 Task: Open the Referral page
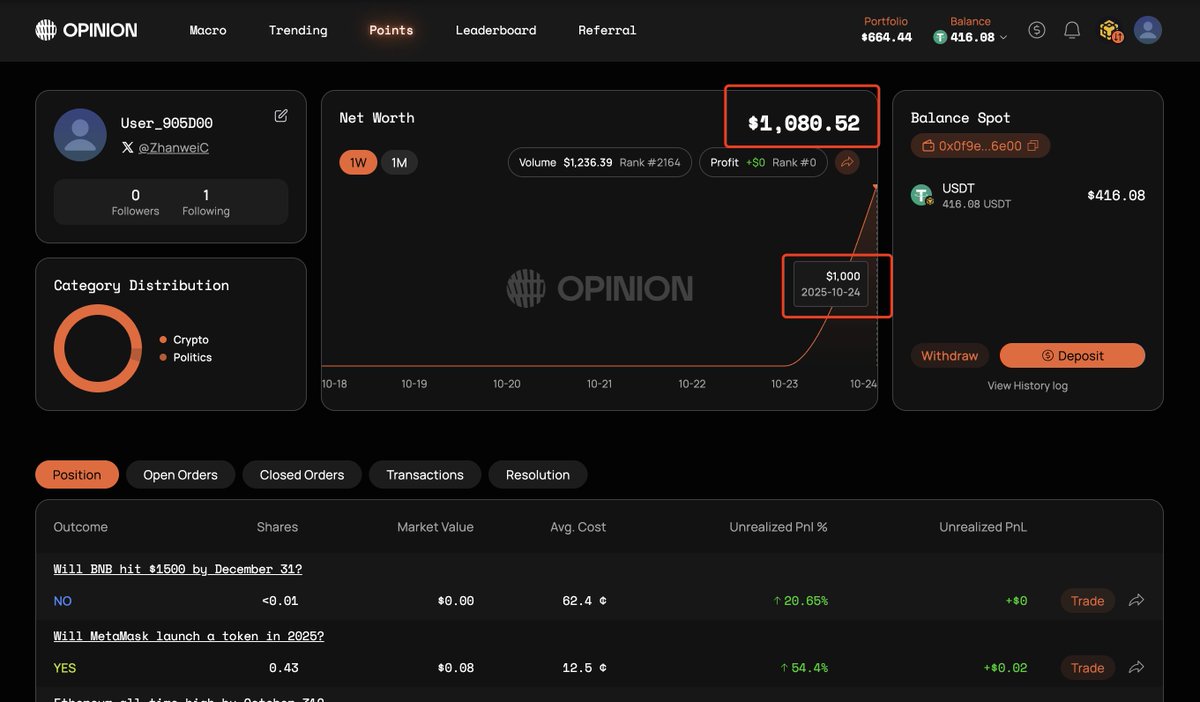pos(607,30)
